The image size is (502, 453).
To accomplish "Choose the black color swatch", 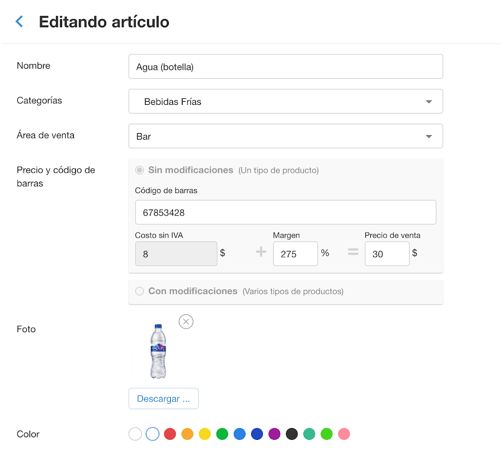I will (292, 434).
